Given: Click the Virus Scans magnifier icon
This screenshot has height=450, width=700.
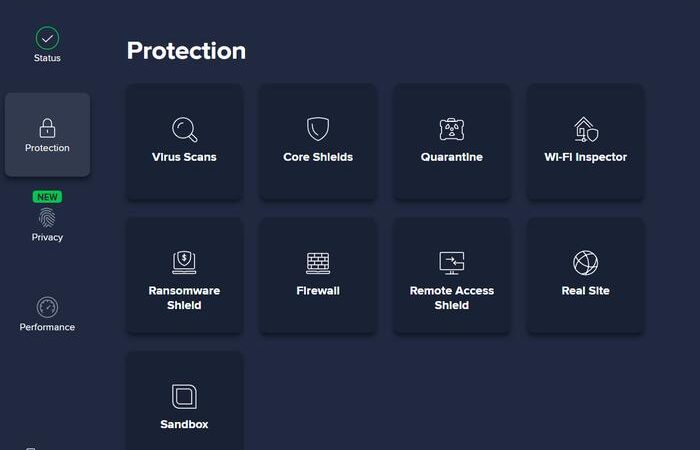Looking at the screenshot, I should (x=184, y=129).
